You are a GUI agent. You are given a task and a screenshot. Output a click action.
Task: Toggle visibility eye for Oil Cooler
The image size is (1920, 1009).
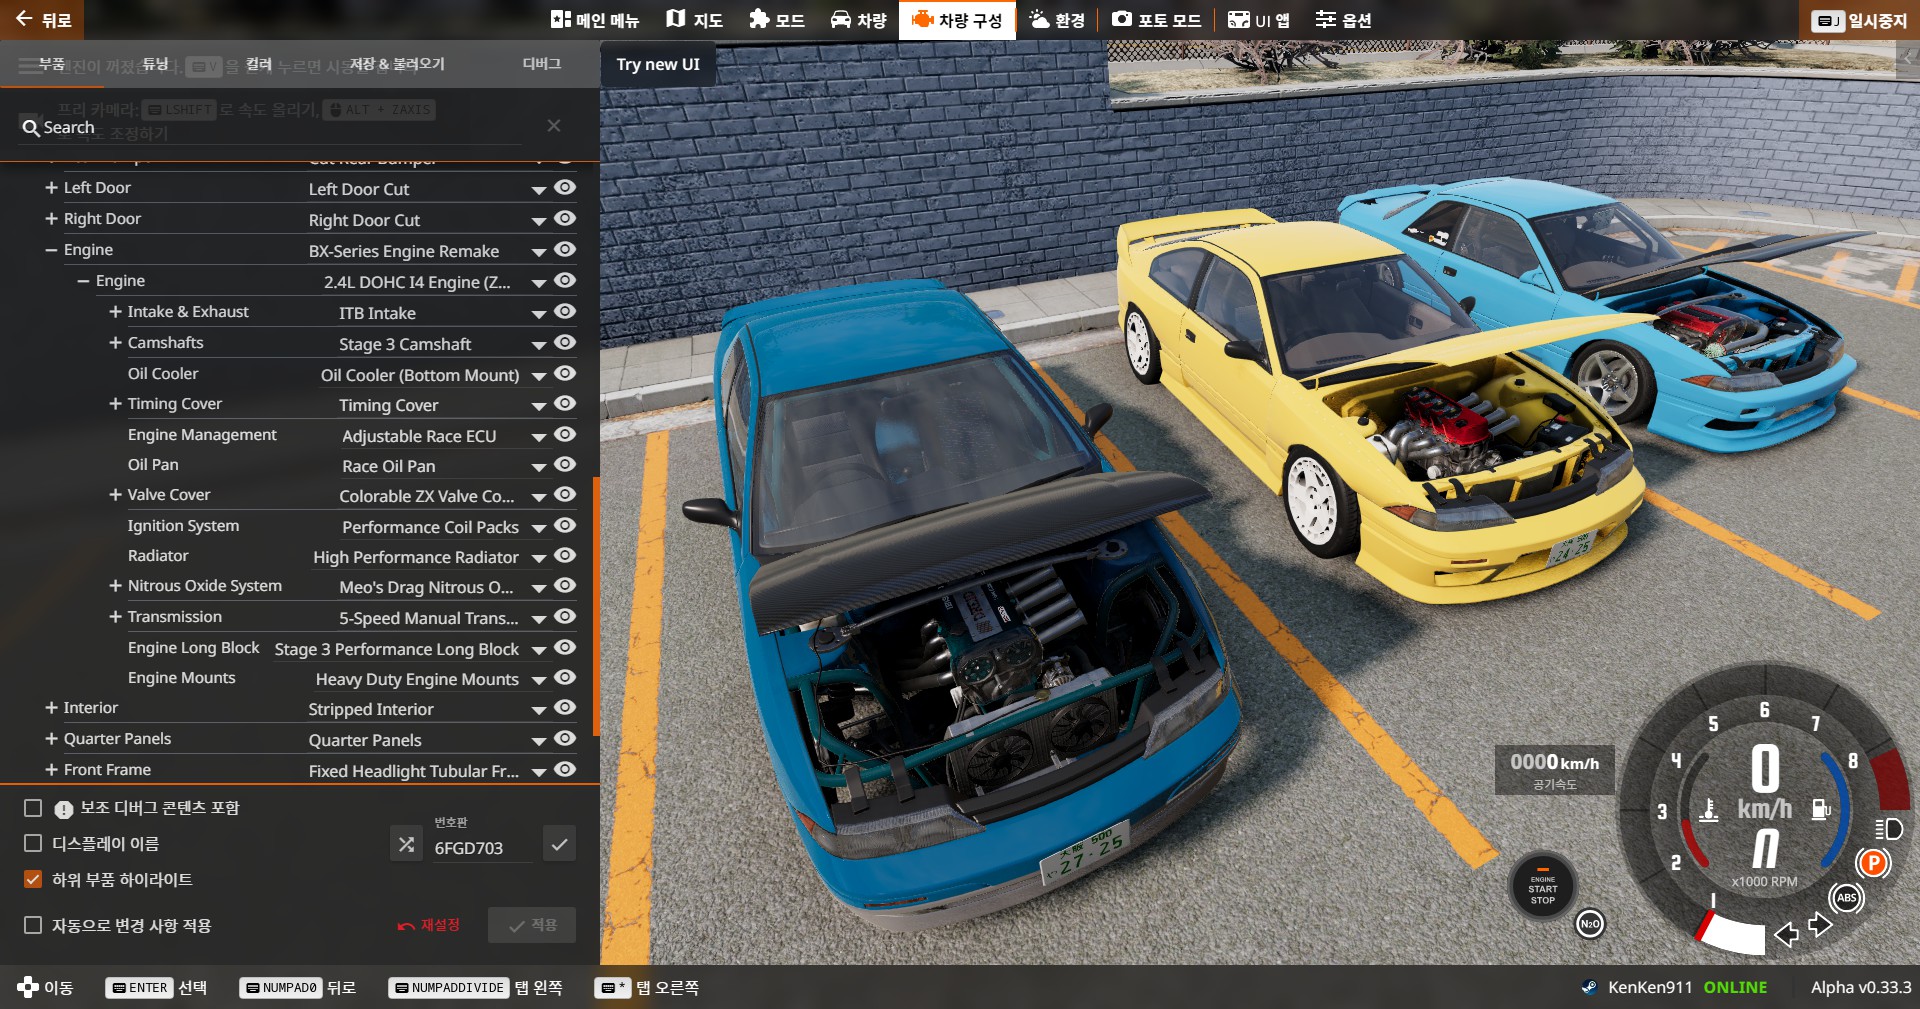coord(565,374)
